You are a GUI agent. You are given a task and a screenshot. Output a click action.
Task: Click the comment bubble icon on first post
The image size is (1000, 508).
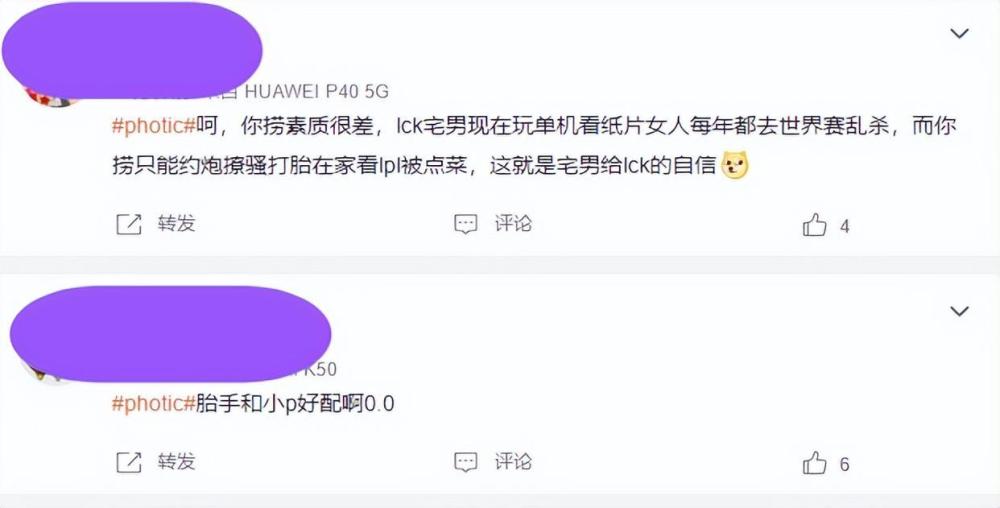466,224
